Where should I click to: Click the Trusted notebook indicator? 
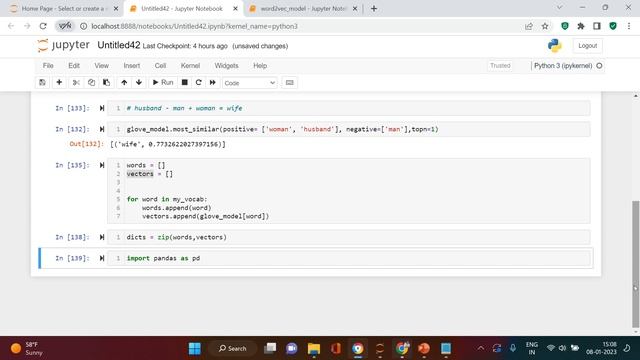point(500,66)
